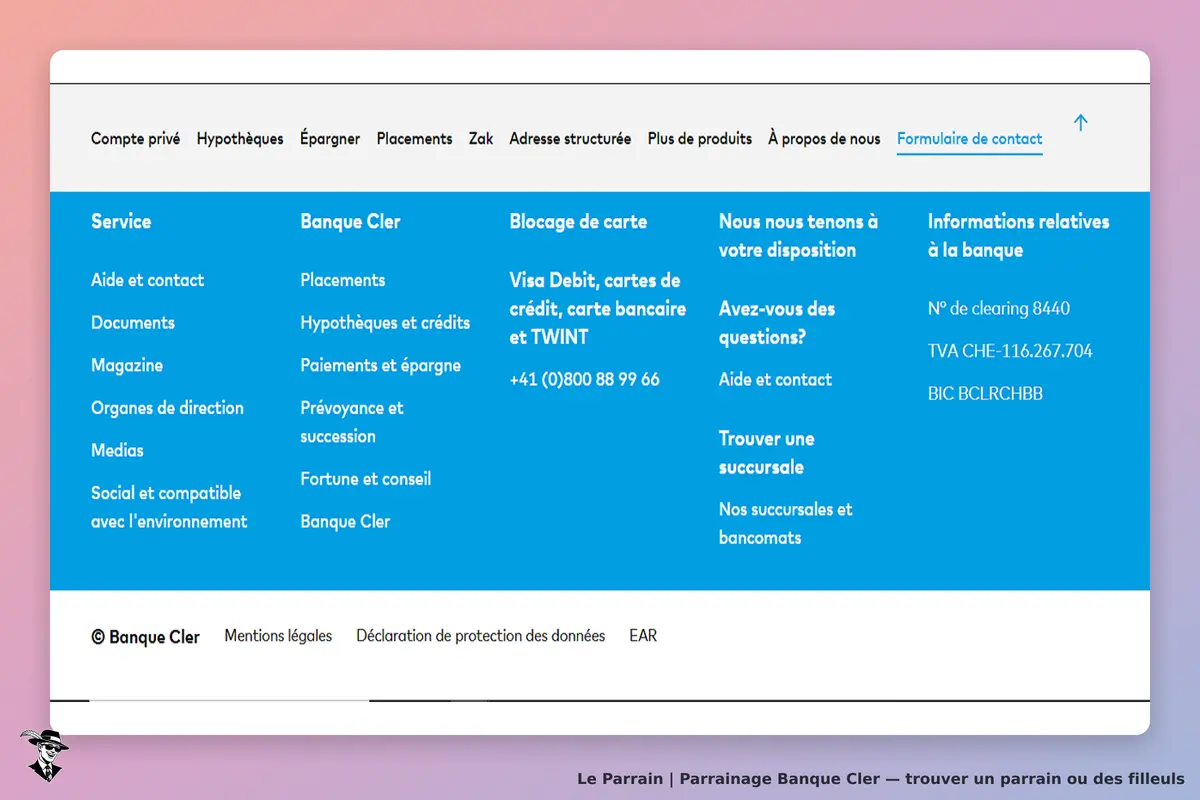1200x800 pixels.
Task: Open Placements in the gray navigation bar
Action: [x=415, y=139]
